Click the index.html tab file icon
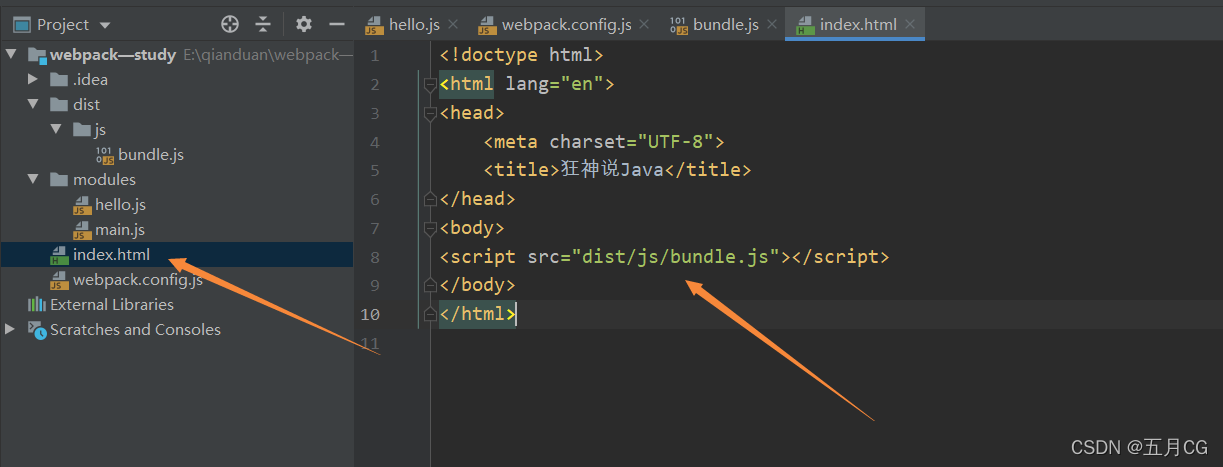The image size is (1223, 467). click(x=805, y=24)
